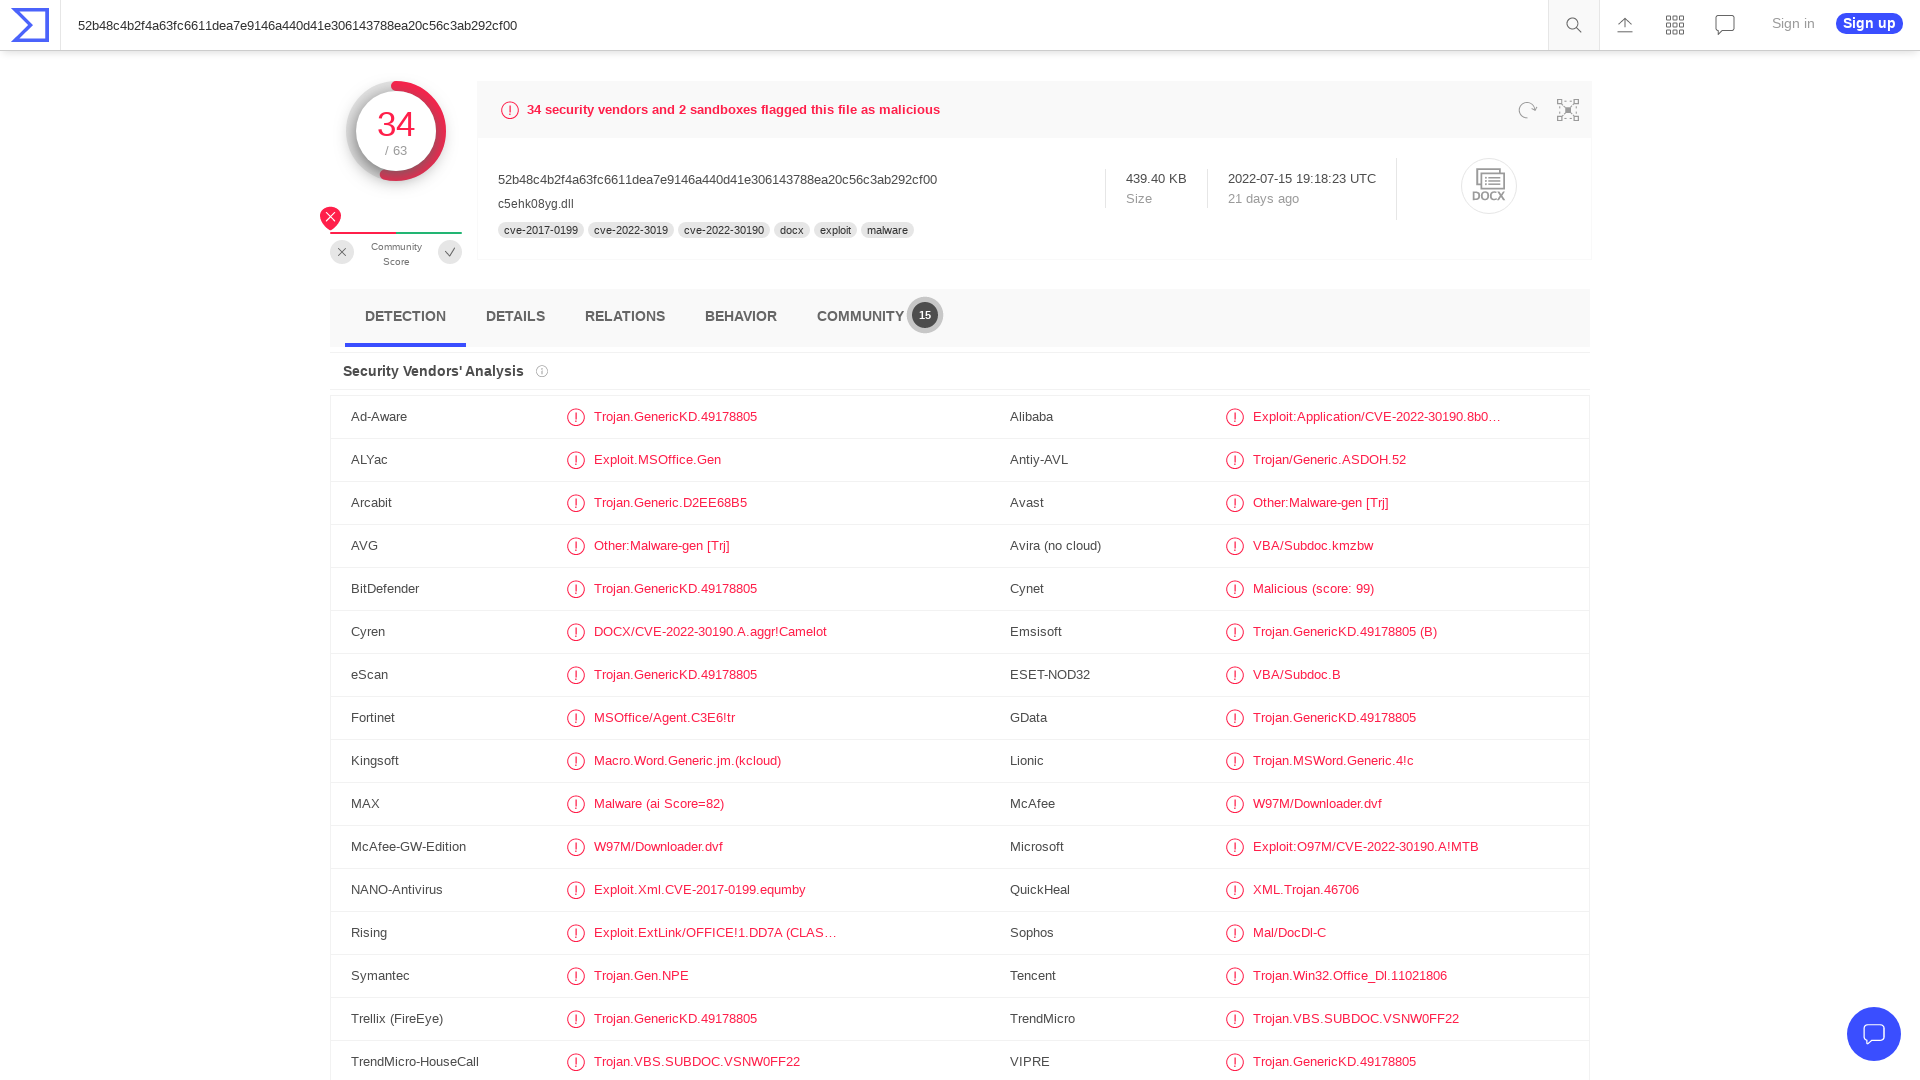Click the Sign up button

pyautogui.click(x=1869, y=23)
